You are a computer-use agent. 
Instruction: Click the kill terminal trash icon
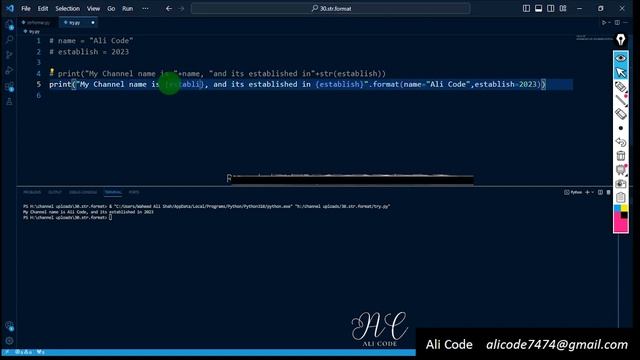(x=609, y=192)
